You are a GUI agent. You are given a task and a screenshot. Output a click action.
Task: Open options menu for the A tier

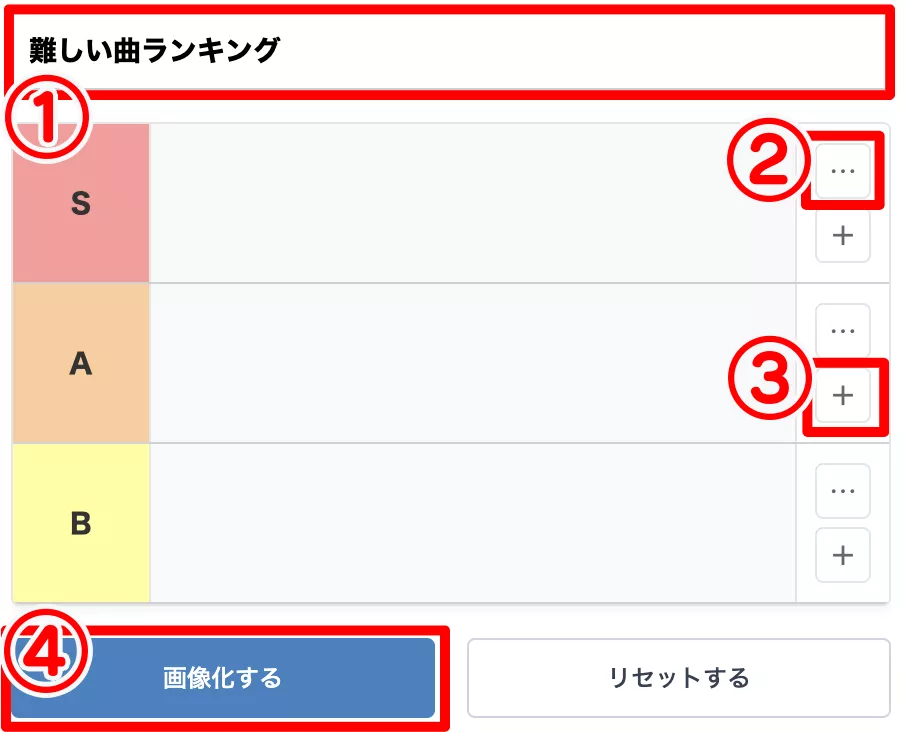click(x=842, y=329)
